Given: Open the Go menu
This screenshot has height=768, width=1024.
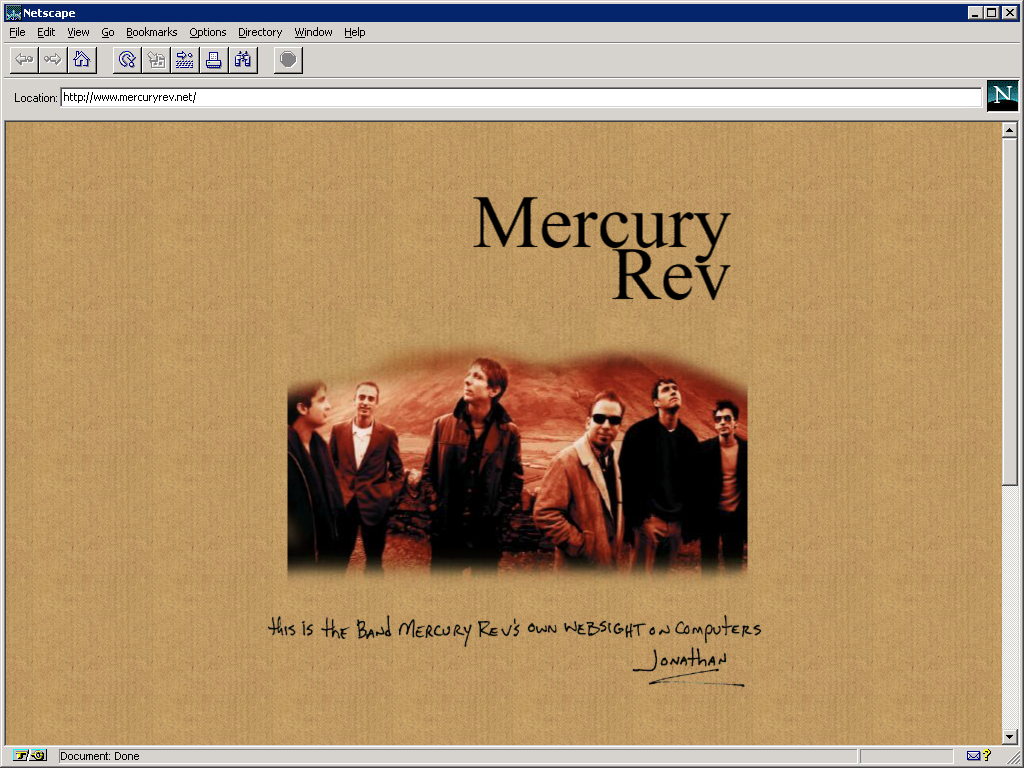Looking at the screenshot, I should click(x=108, y=32).
